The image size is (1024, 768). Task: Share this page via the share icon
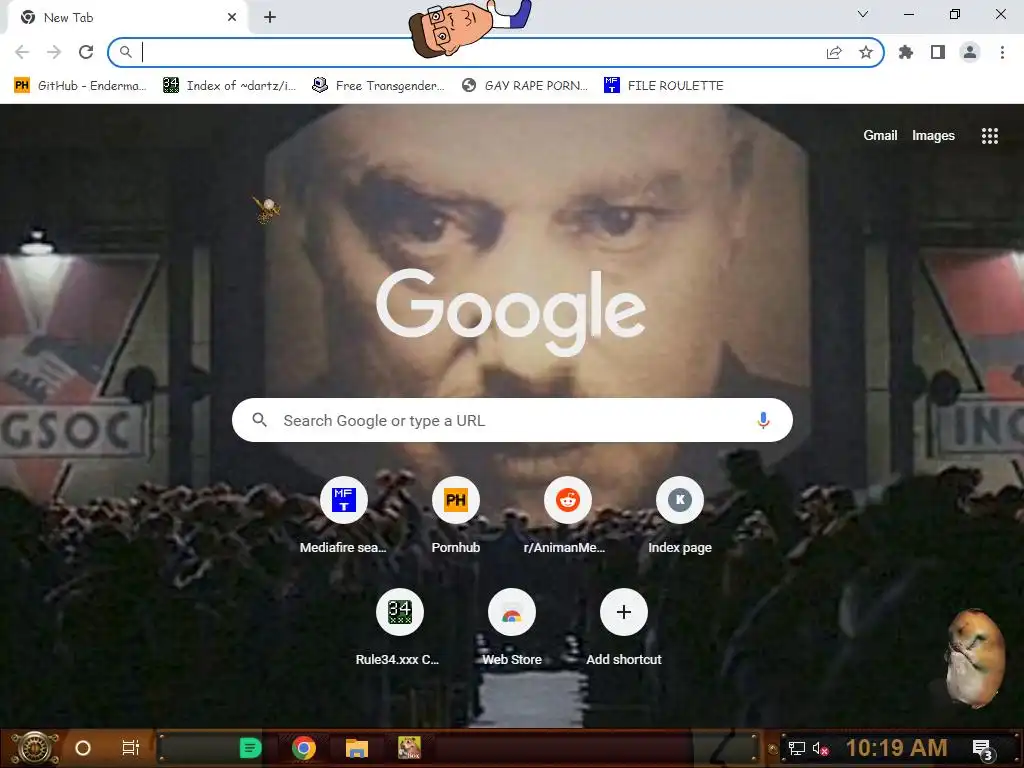point(834,52)
